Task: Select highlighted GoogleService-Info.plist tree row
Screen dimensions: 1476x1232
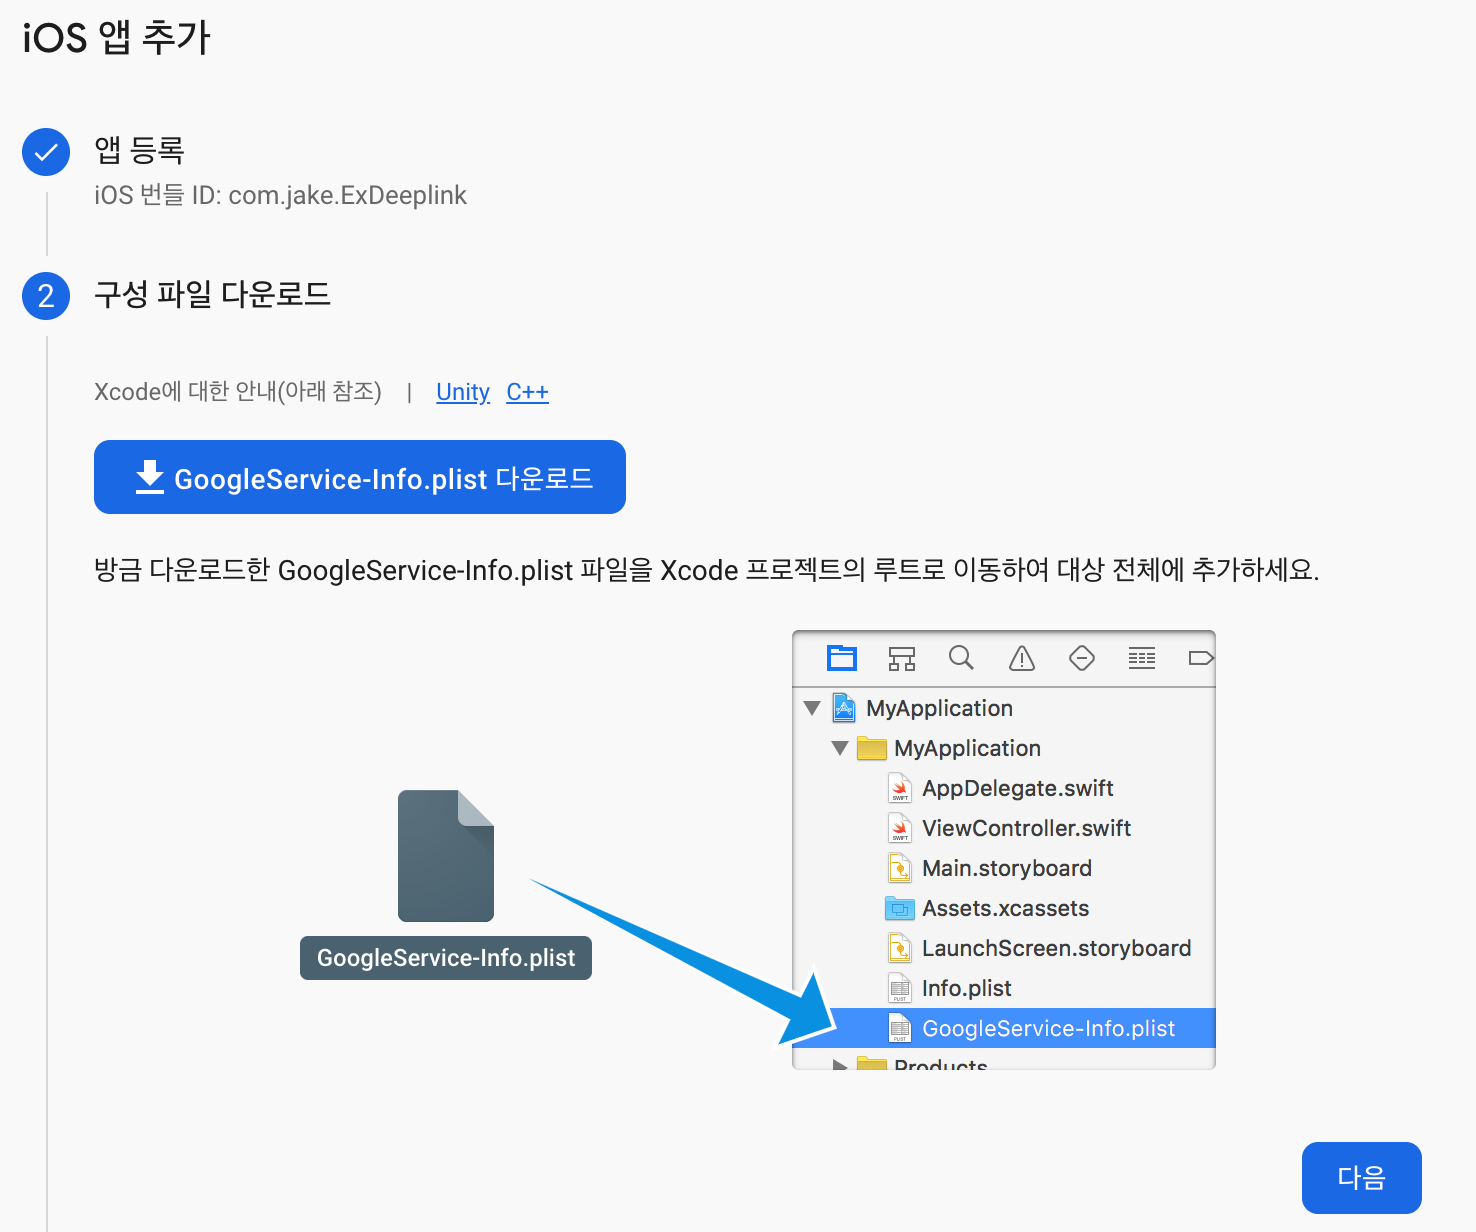Action: click(1004, 1028)
